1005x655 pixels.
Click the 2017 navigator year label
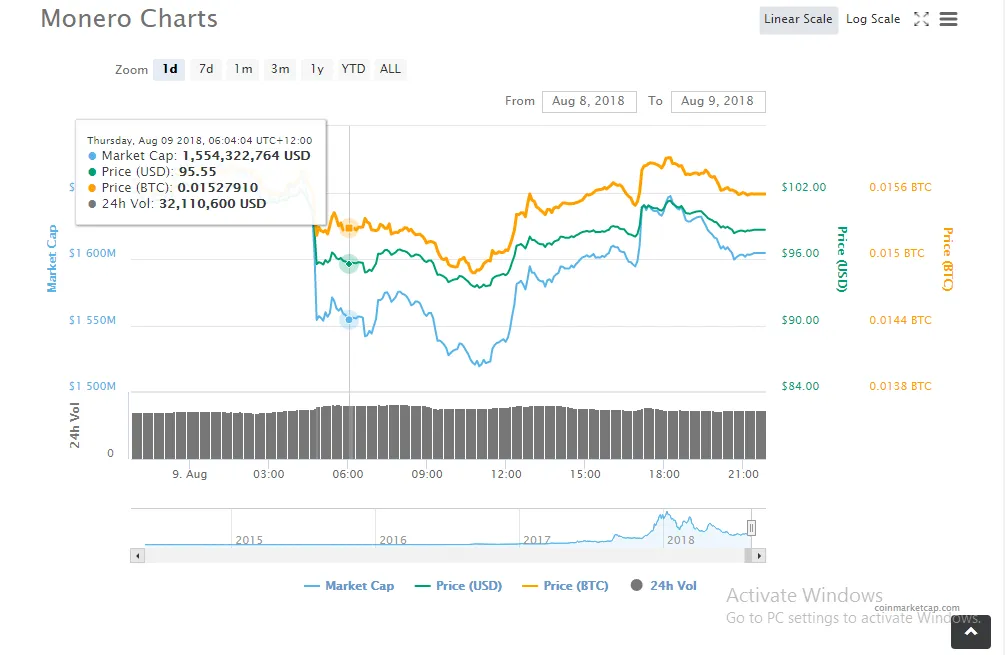point(536,540)
